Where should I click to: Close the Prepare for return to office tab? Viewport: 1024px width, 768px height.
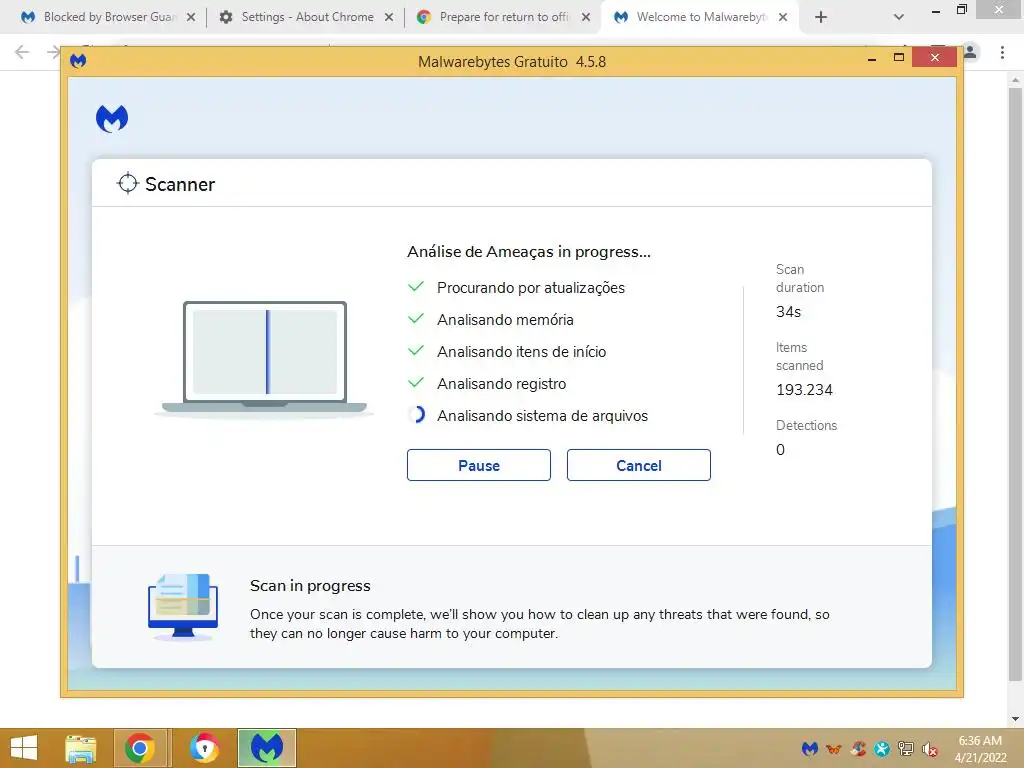pos(586,17)
